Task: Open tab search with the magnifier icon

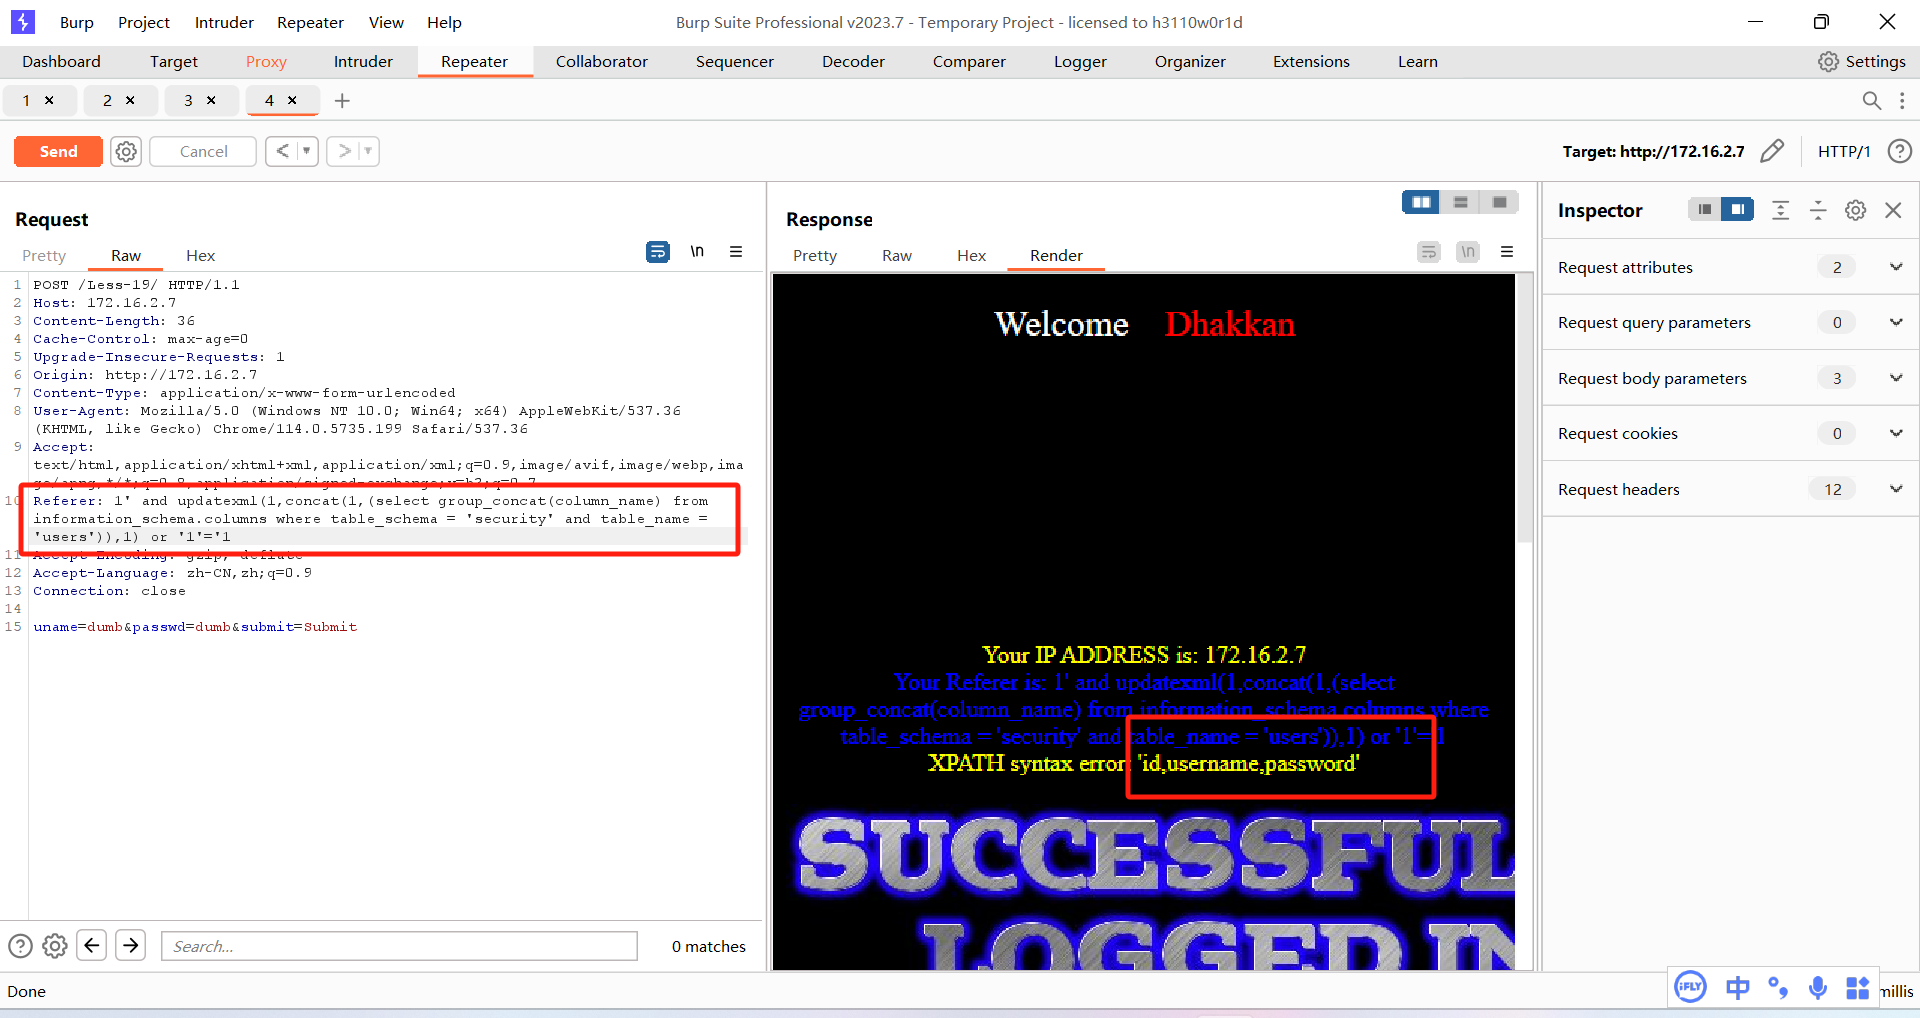Action: click(x=1872, y=100)
